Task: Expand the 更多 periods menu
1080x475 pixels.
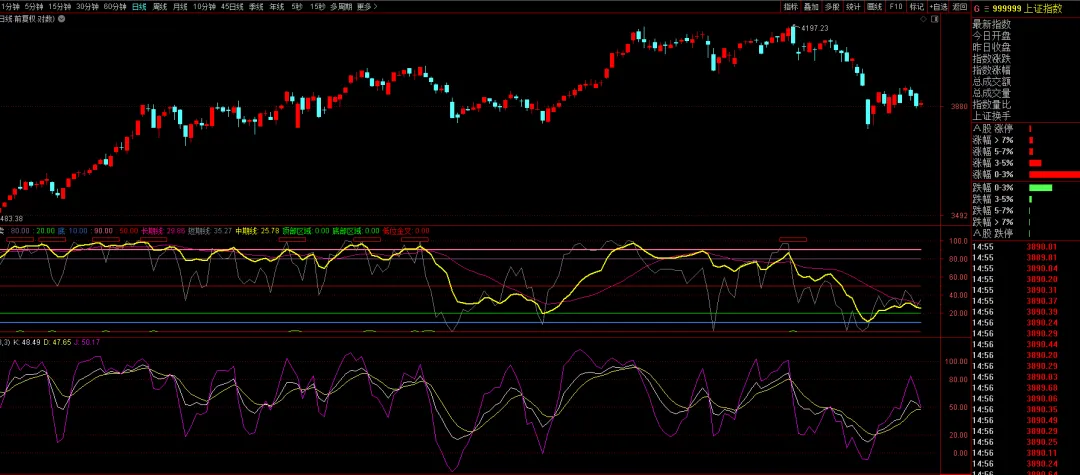Action: point(367,6)
